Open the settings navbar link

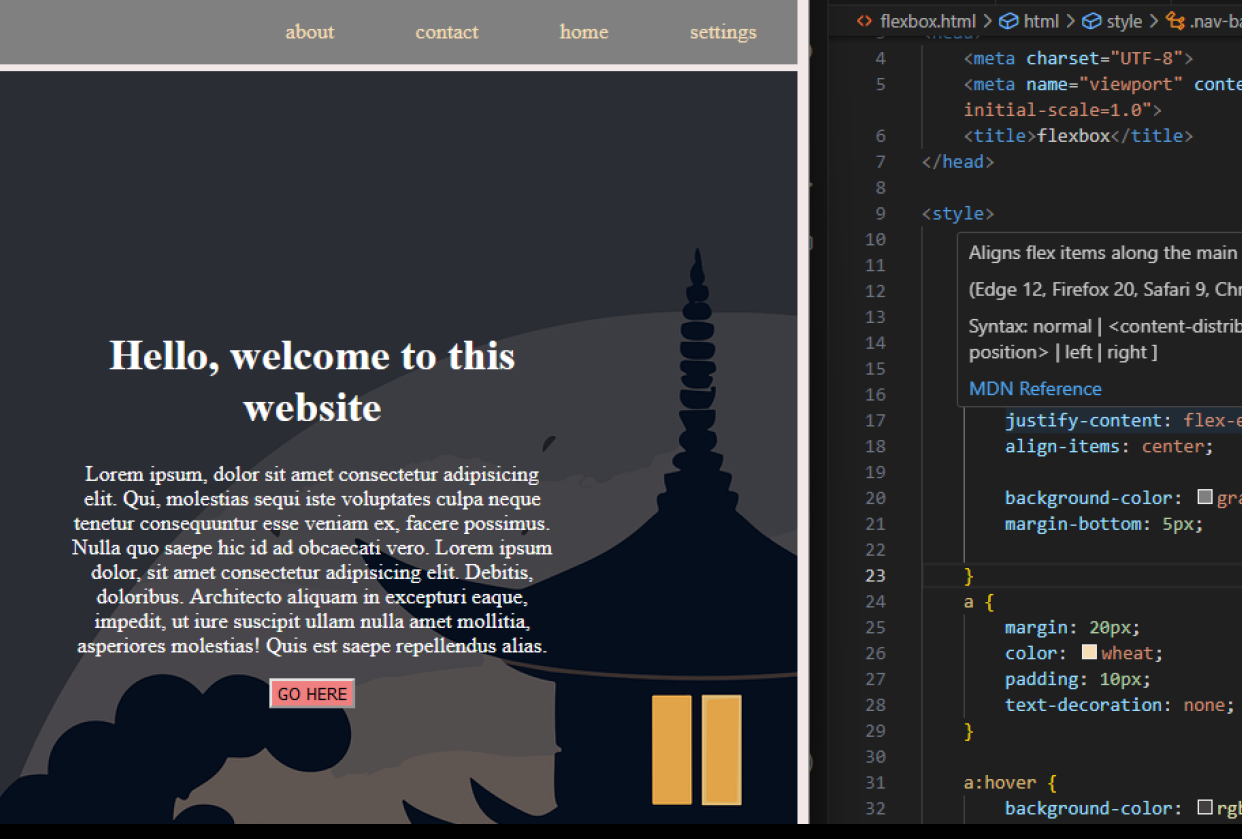(x=723, y=32)
